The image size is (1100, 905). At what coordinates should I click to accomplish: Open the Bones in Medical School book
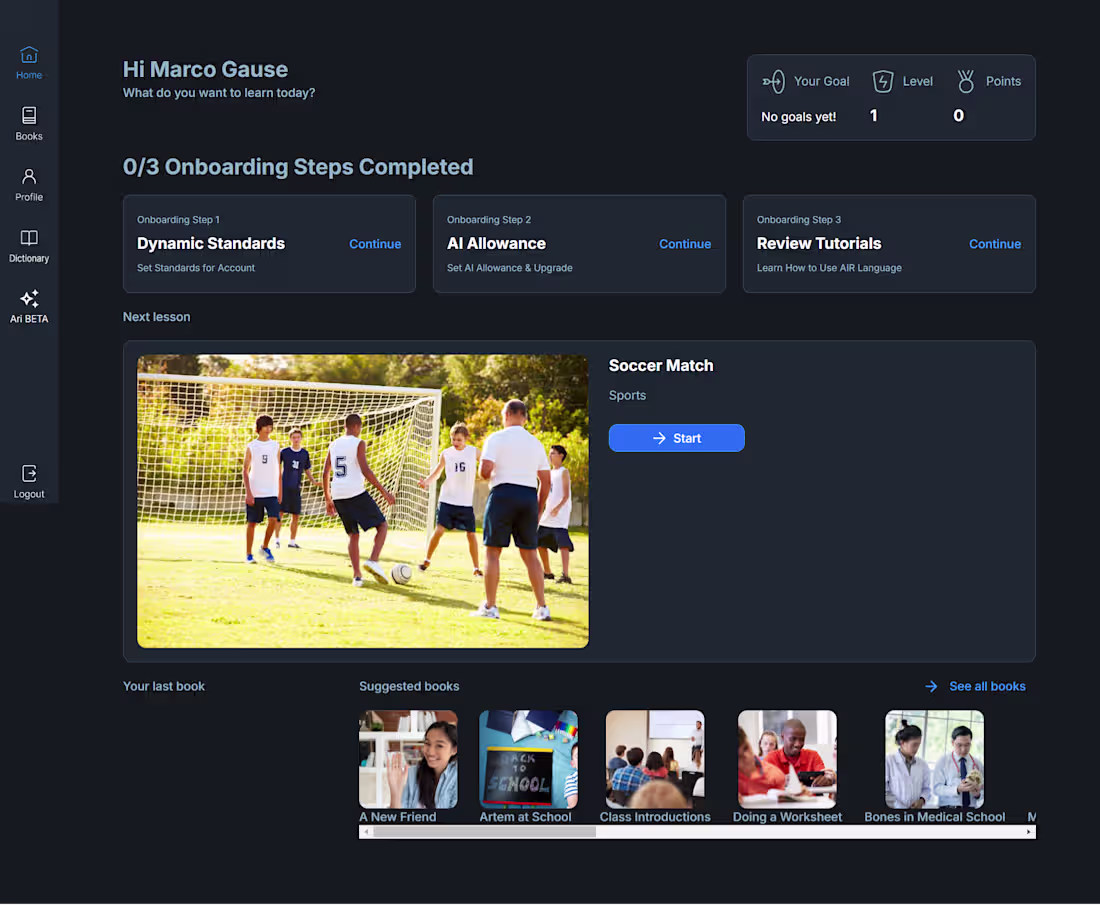coord(933,758)
